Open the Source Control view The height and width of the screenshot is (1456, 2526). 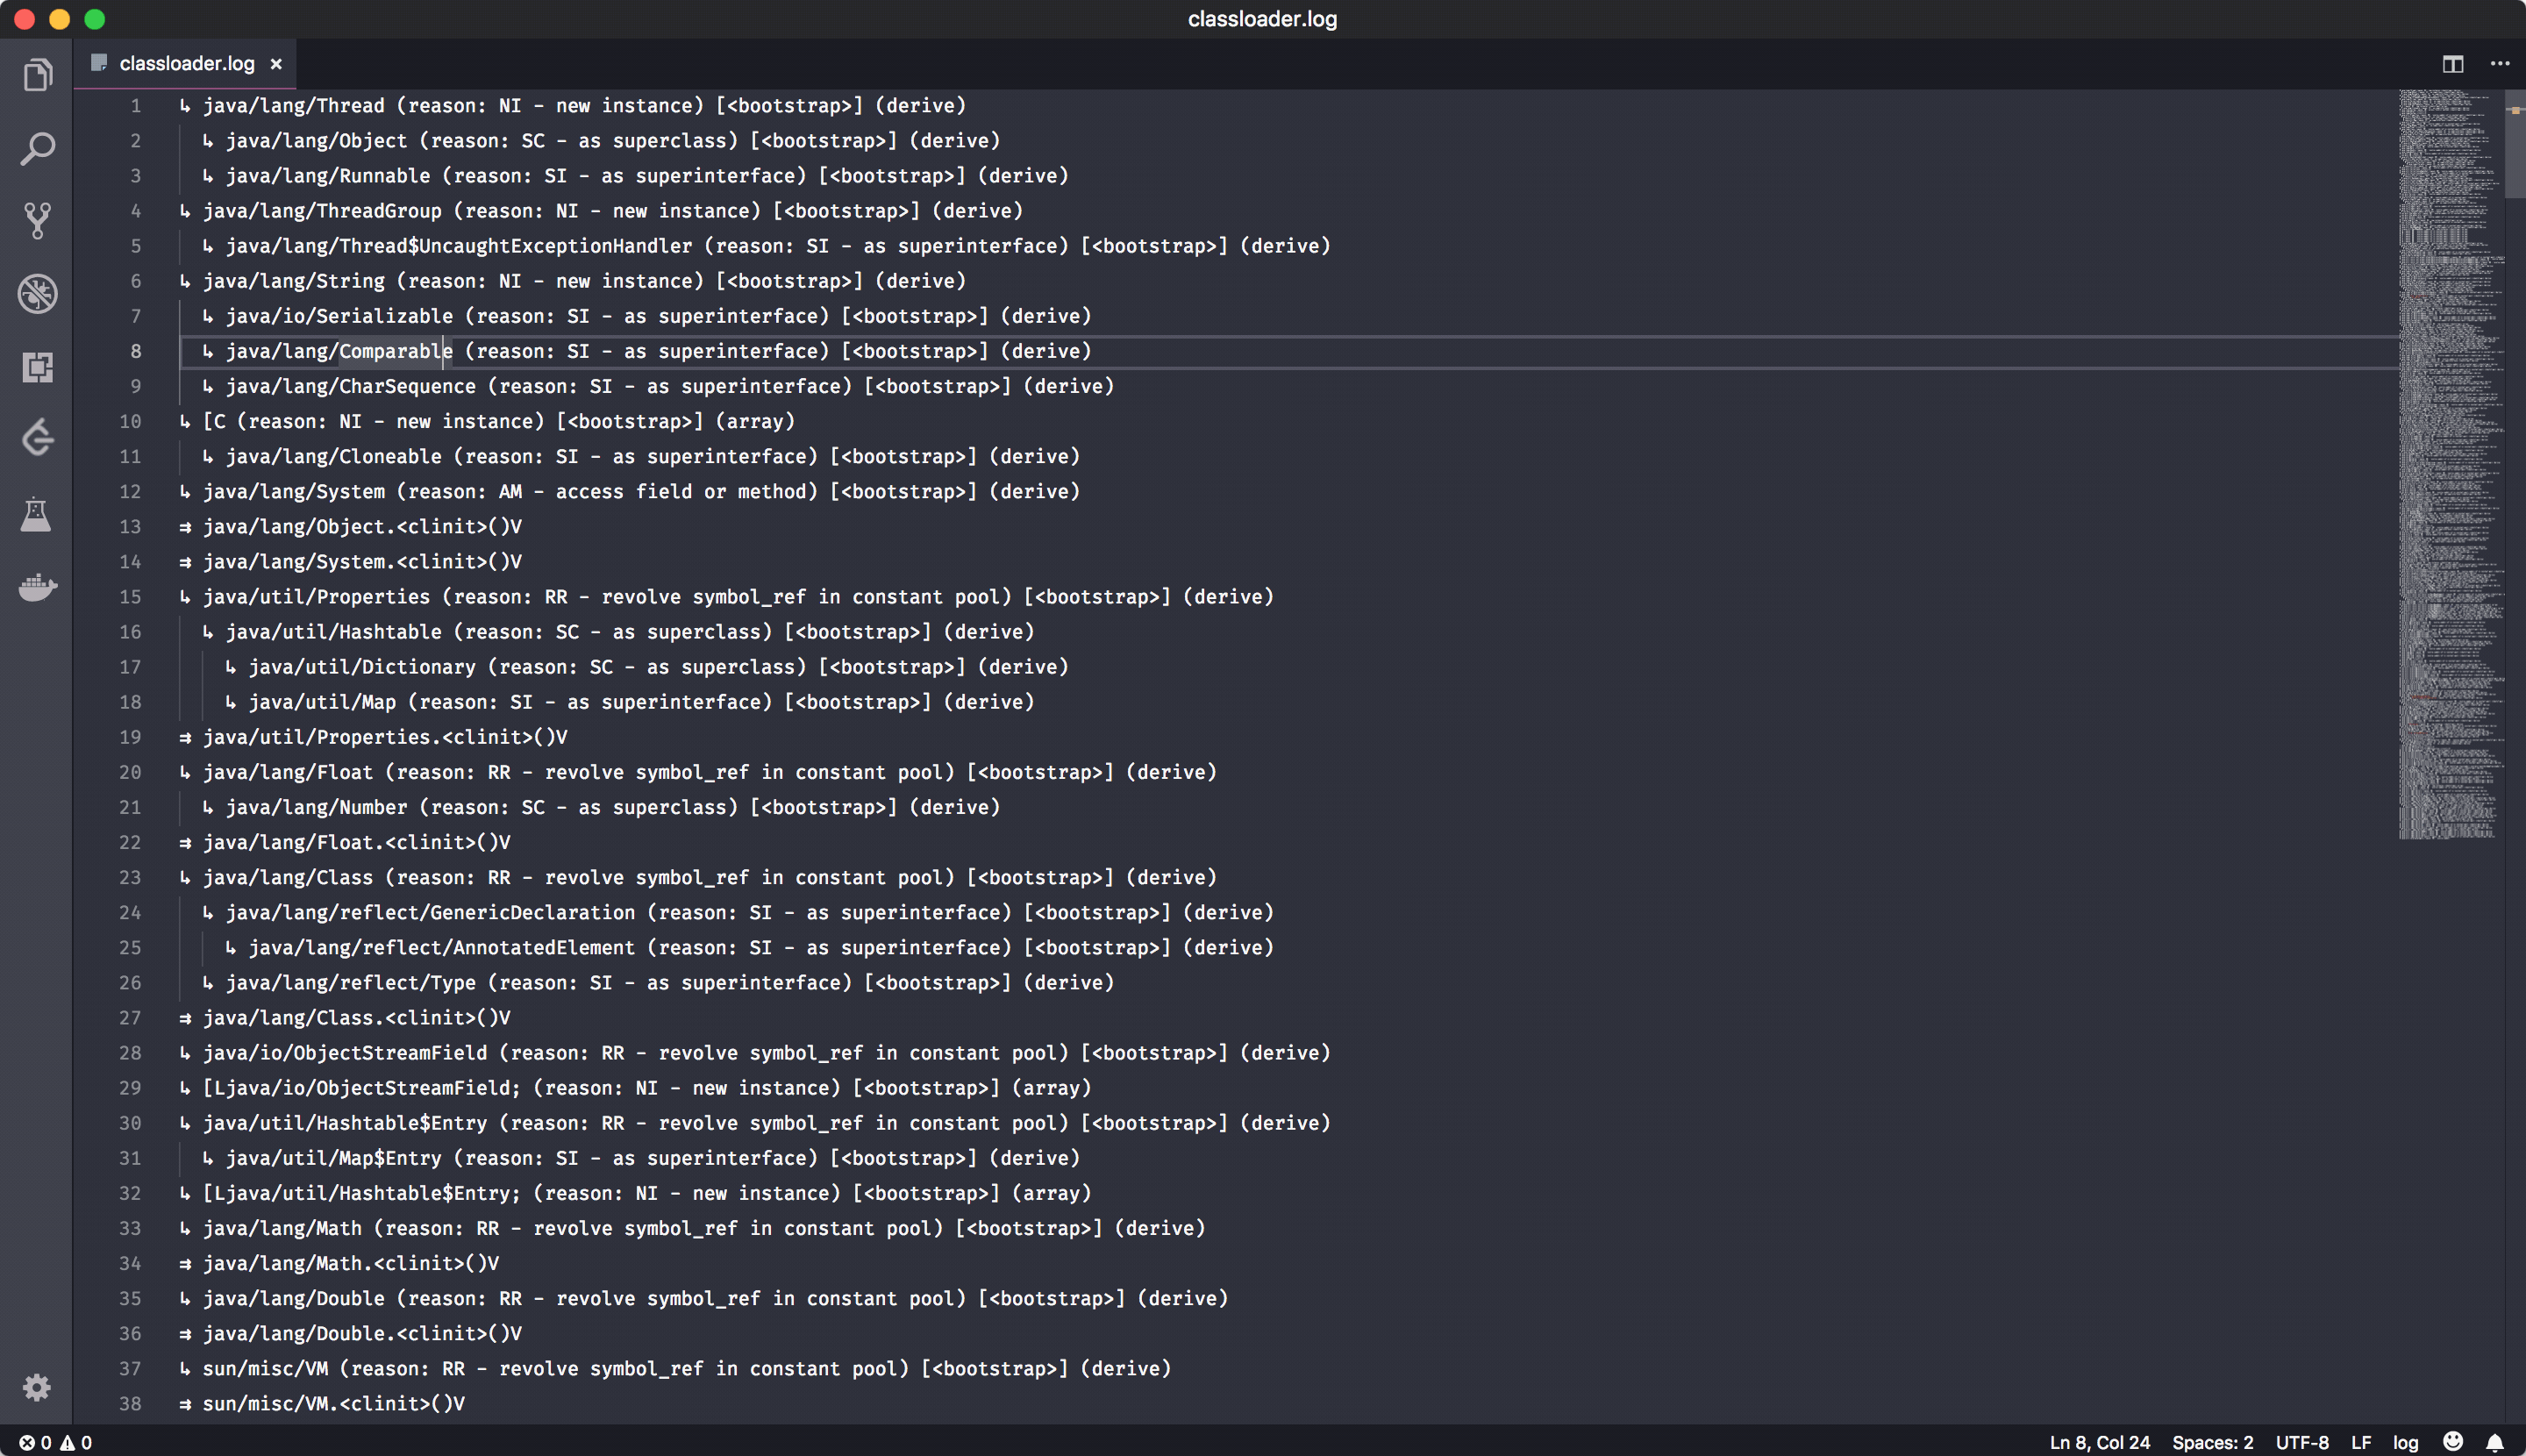point(37,221)
